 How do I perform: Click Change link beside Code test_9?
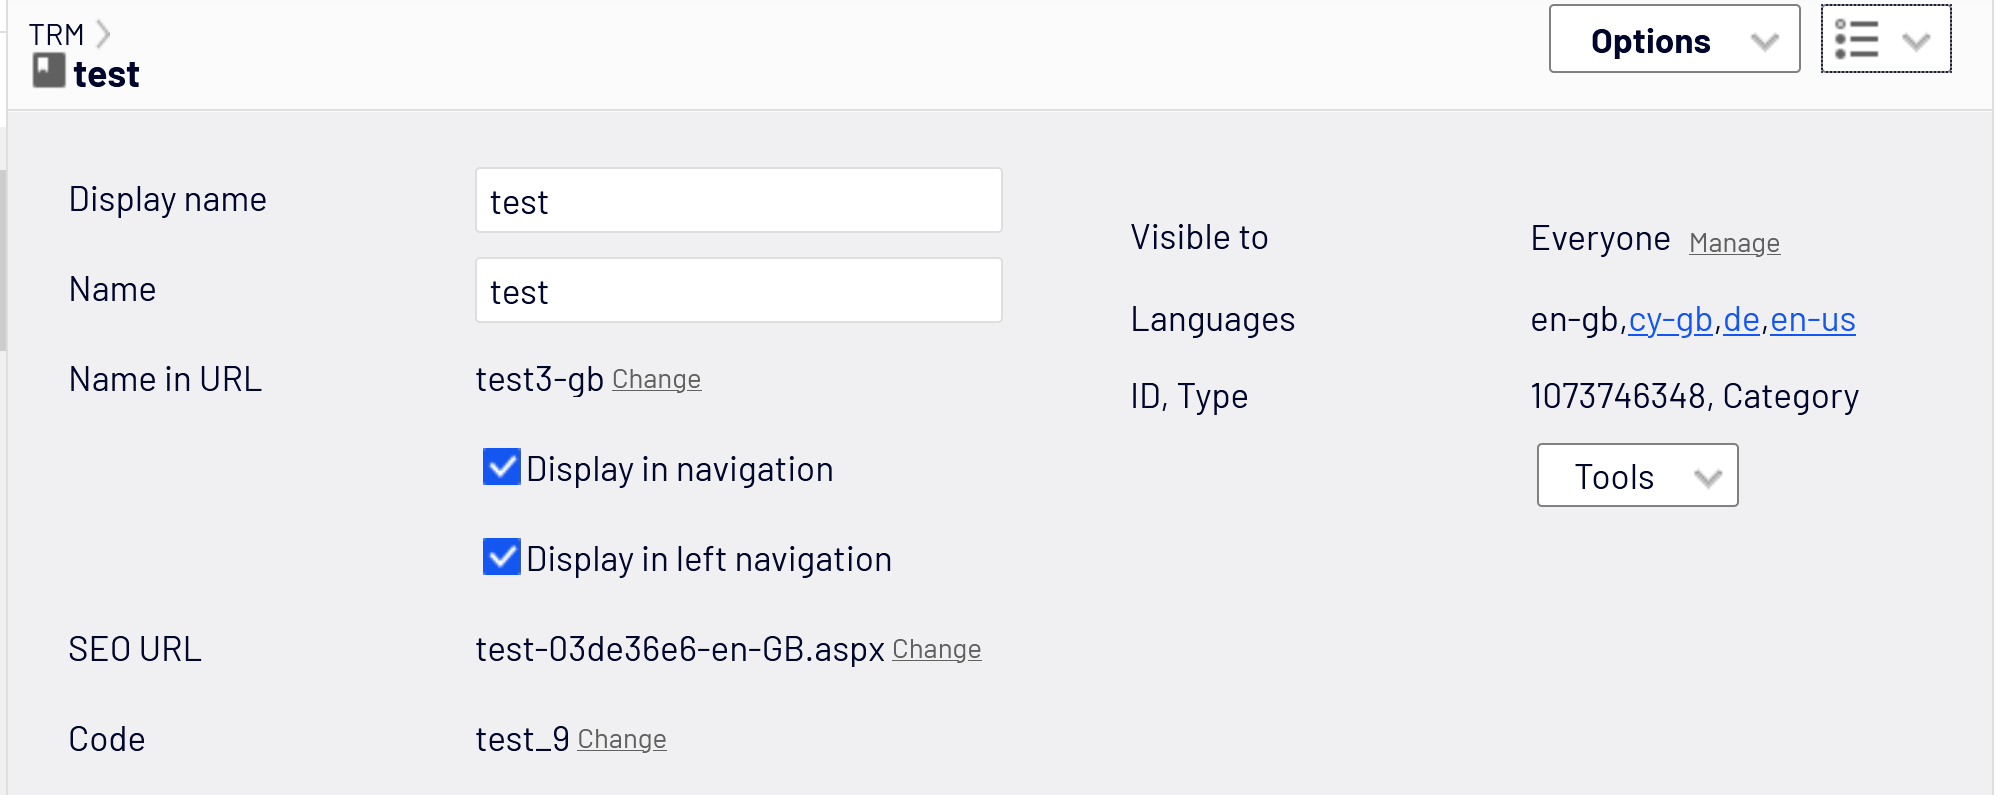[x=621, y=740]
